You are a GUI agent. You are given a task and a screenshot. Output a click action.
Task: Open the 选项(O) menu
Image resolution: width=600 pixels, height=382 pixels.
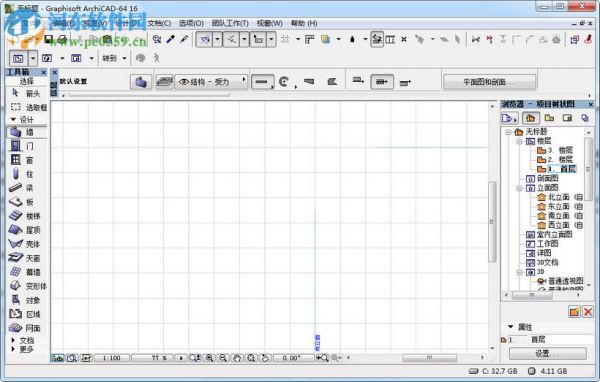pos(191,23)
